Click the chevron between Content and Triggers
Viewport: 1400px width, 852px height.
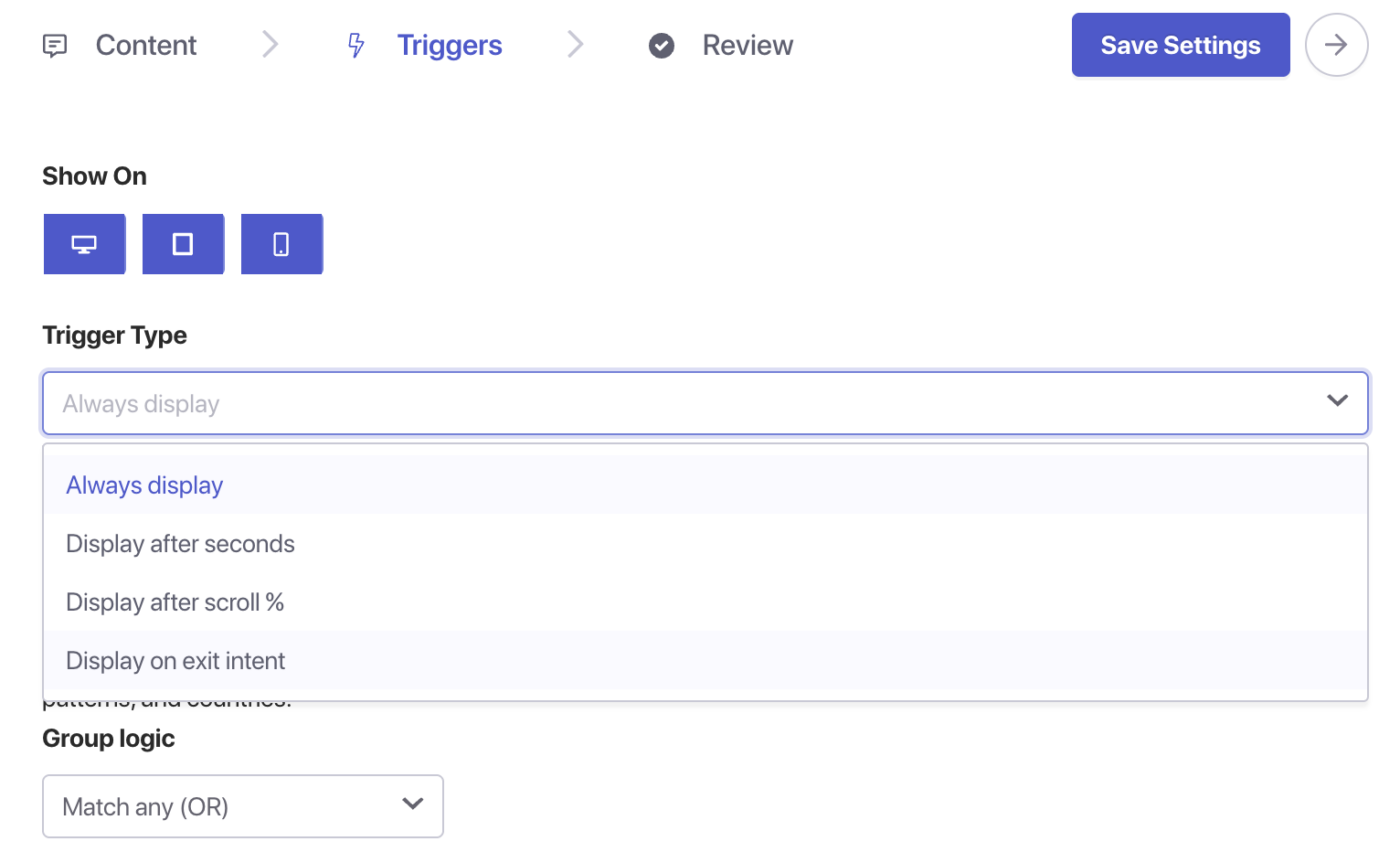[270, 45]
